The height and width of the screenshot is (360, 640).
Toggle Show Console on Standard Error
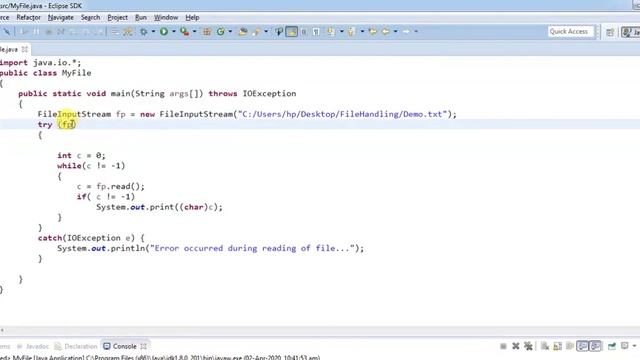pyautogui.click(x=595, y=347)
